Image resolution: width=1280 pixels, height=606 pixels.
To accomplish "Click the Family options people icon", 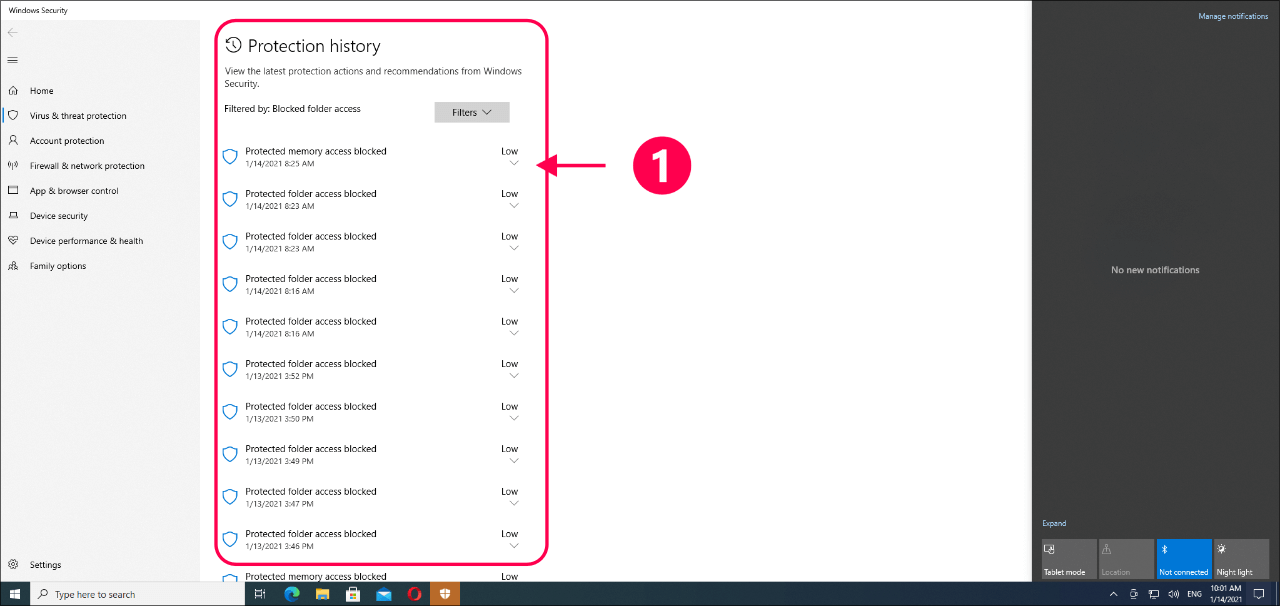I will (x=13, y=266).
